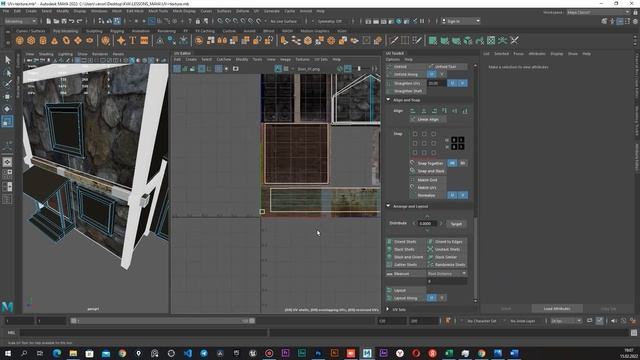This screenshot has width=640, height=360.
Task: Click the Distribute value input field
Action: tap(427, 224)
